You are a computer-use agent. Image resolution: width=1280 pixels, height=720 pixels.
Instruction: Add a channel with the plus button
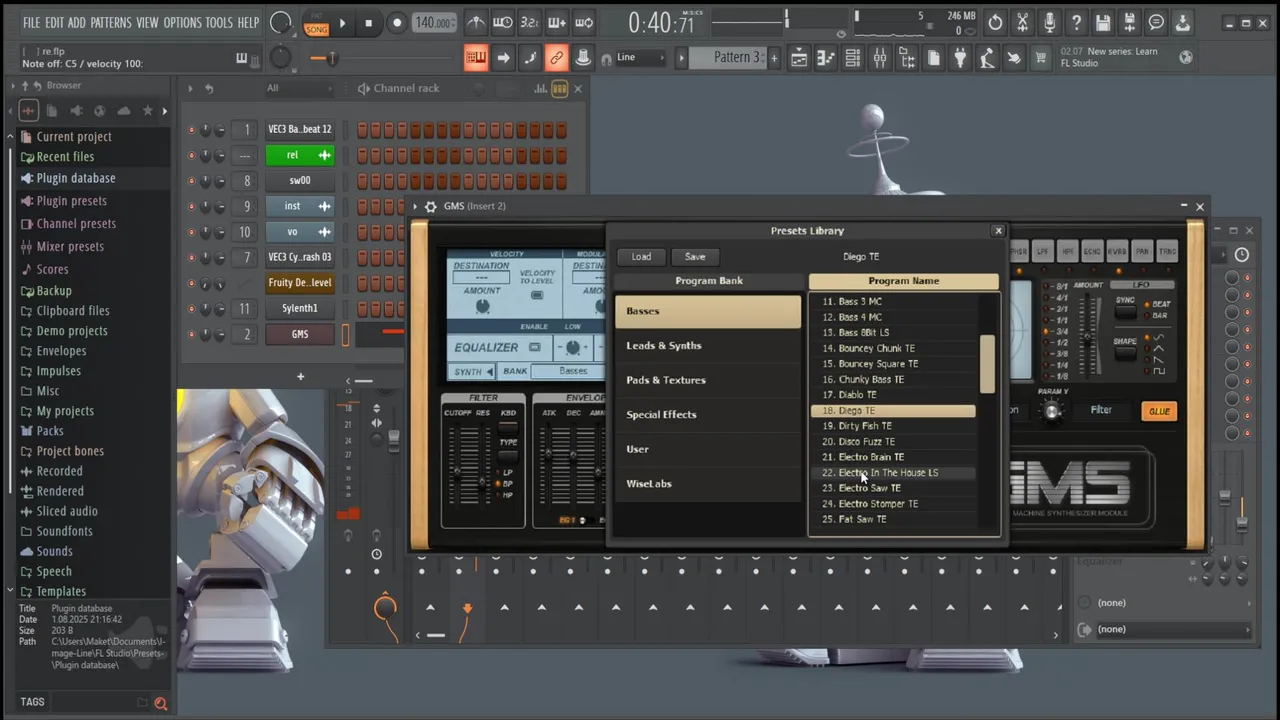coord(300,377)
